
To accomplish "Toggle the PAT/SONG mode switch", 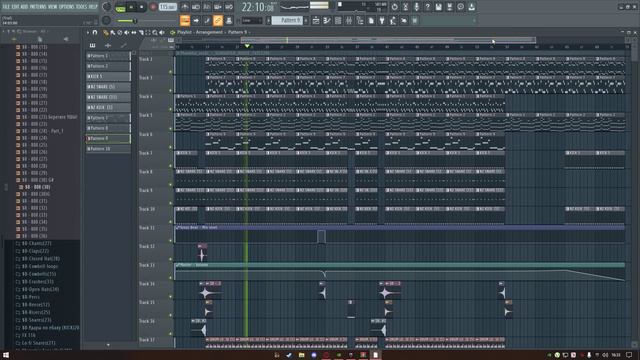I will pyautogui.click(x=120, y=8).
